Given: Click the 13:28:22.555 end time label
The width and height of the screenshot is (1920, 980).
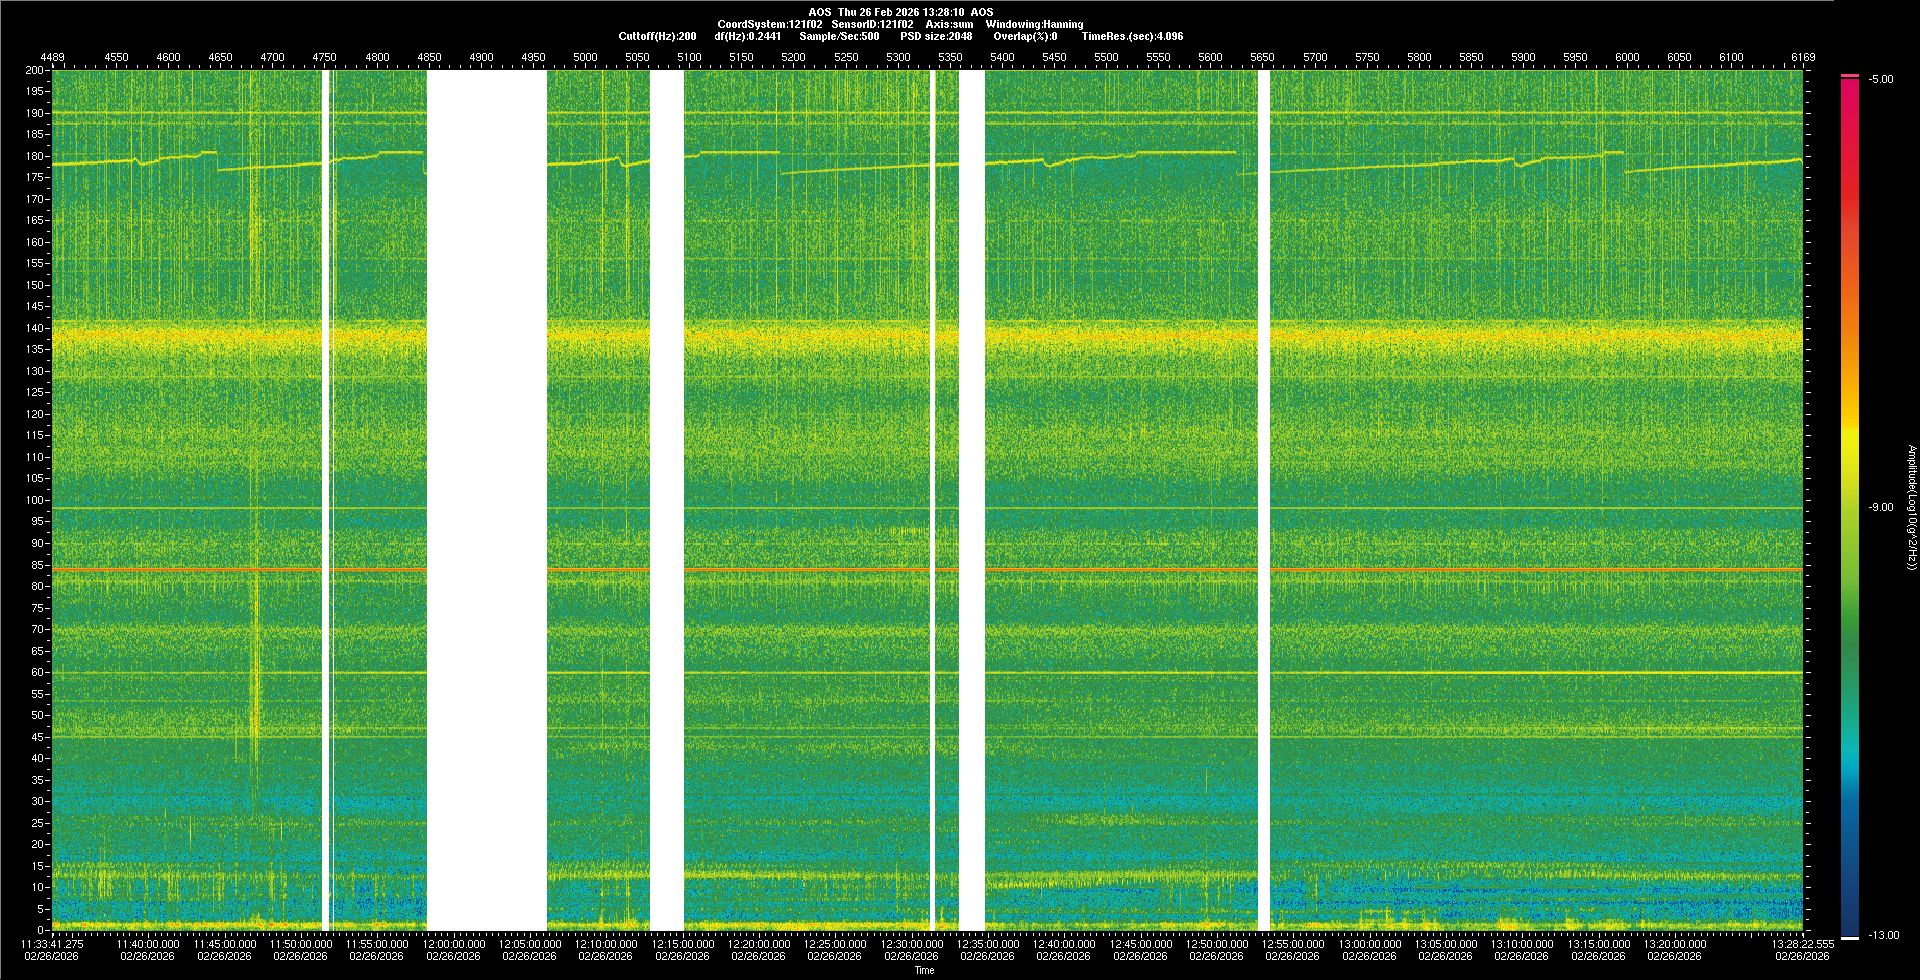Looking at the screenshot, I should [x=1802, y=944].
